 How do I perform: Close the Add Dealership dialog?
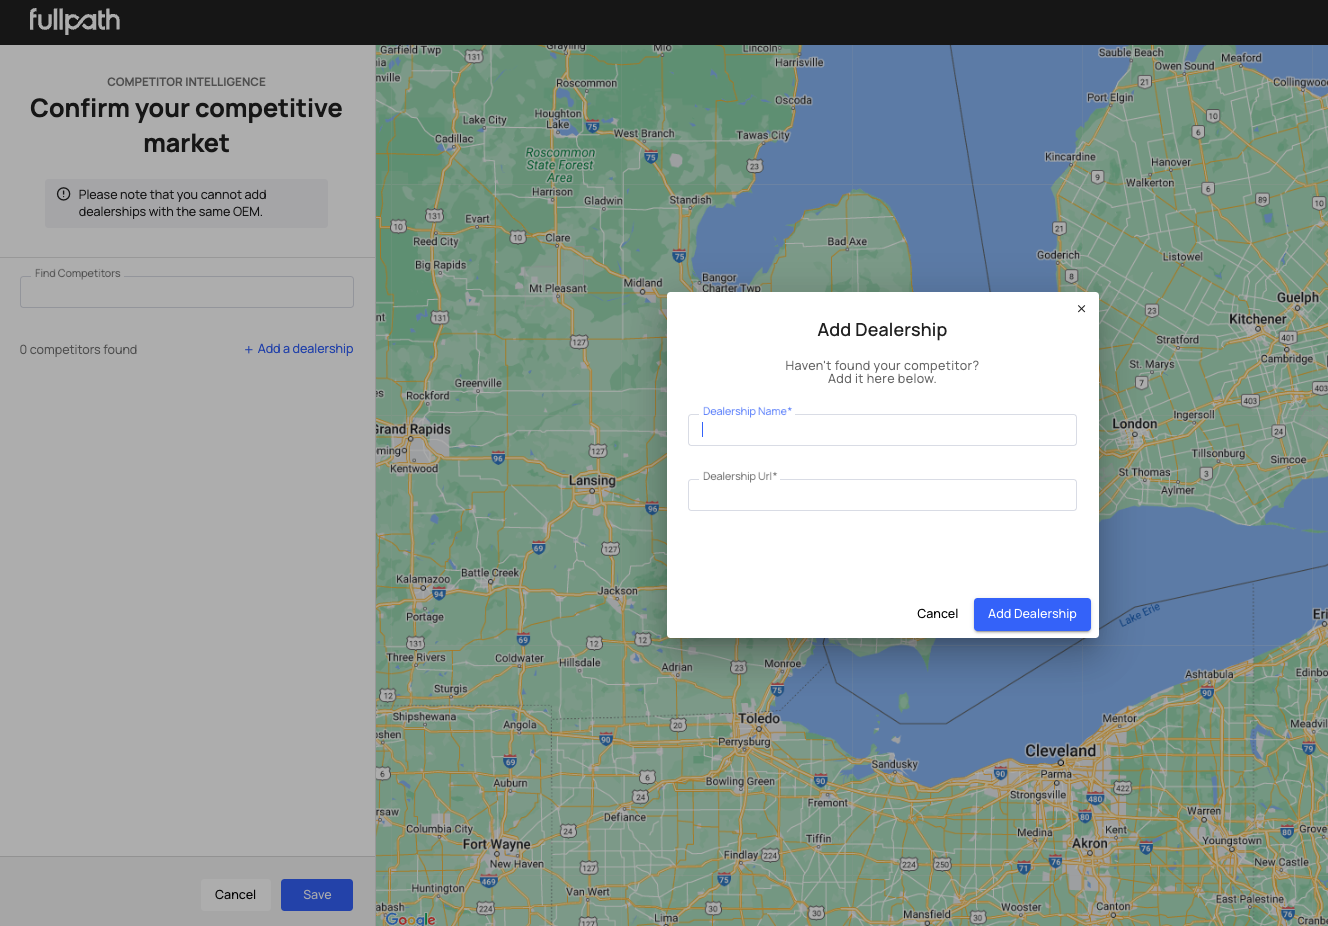1081,309
